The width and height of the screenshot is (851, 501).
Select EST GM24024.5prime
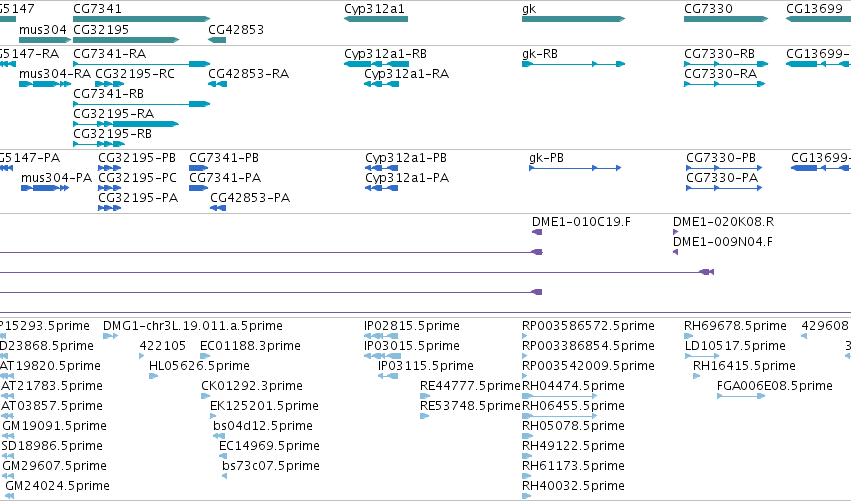tap(10, 496)
